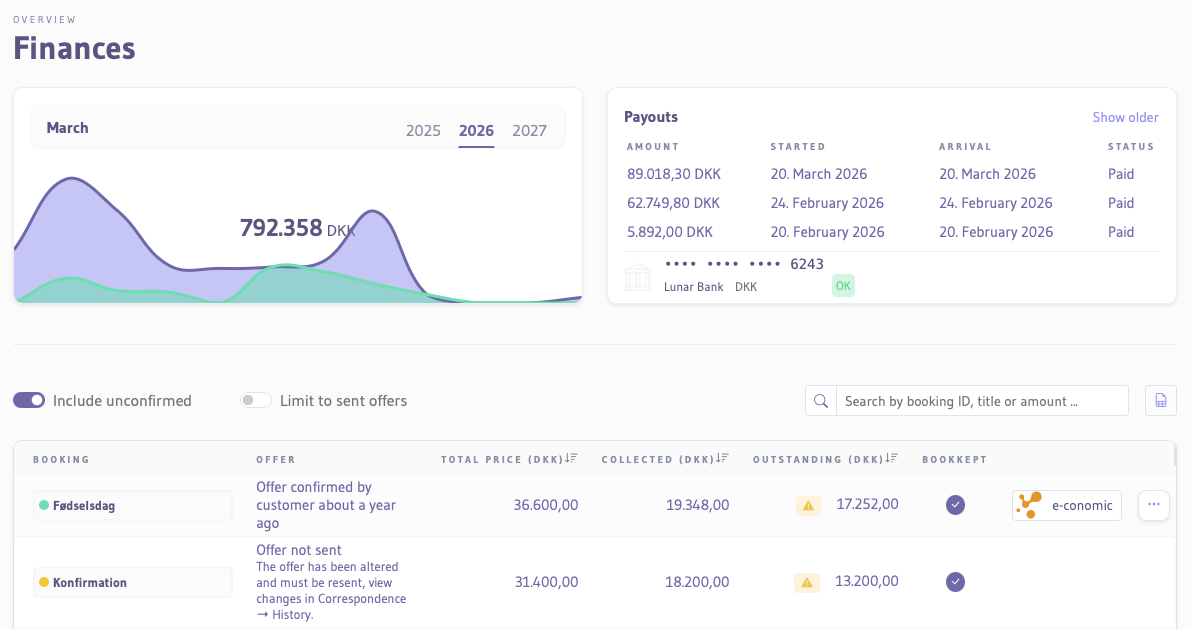Click the bank building icon
Screen dimensions: 1192x629
[x=638, y=277]
